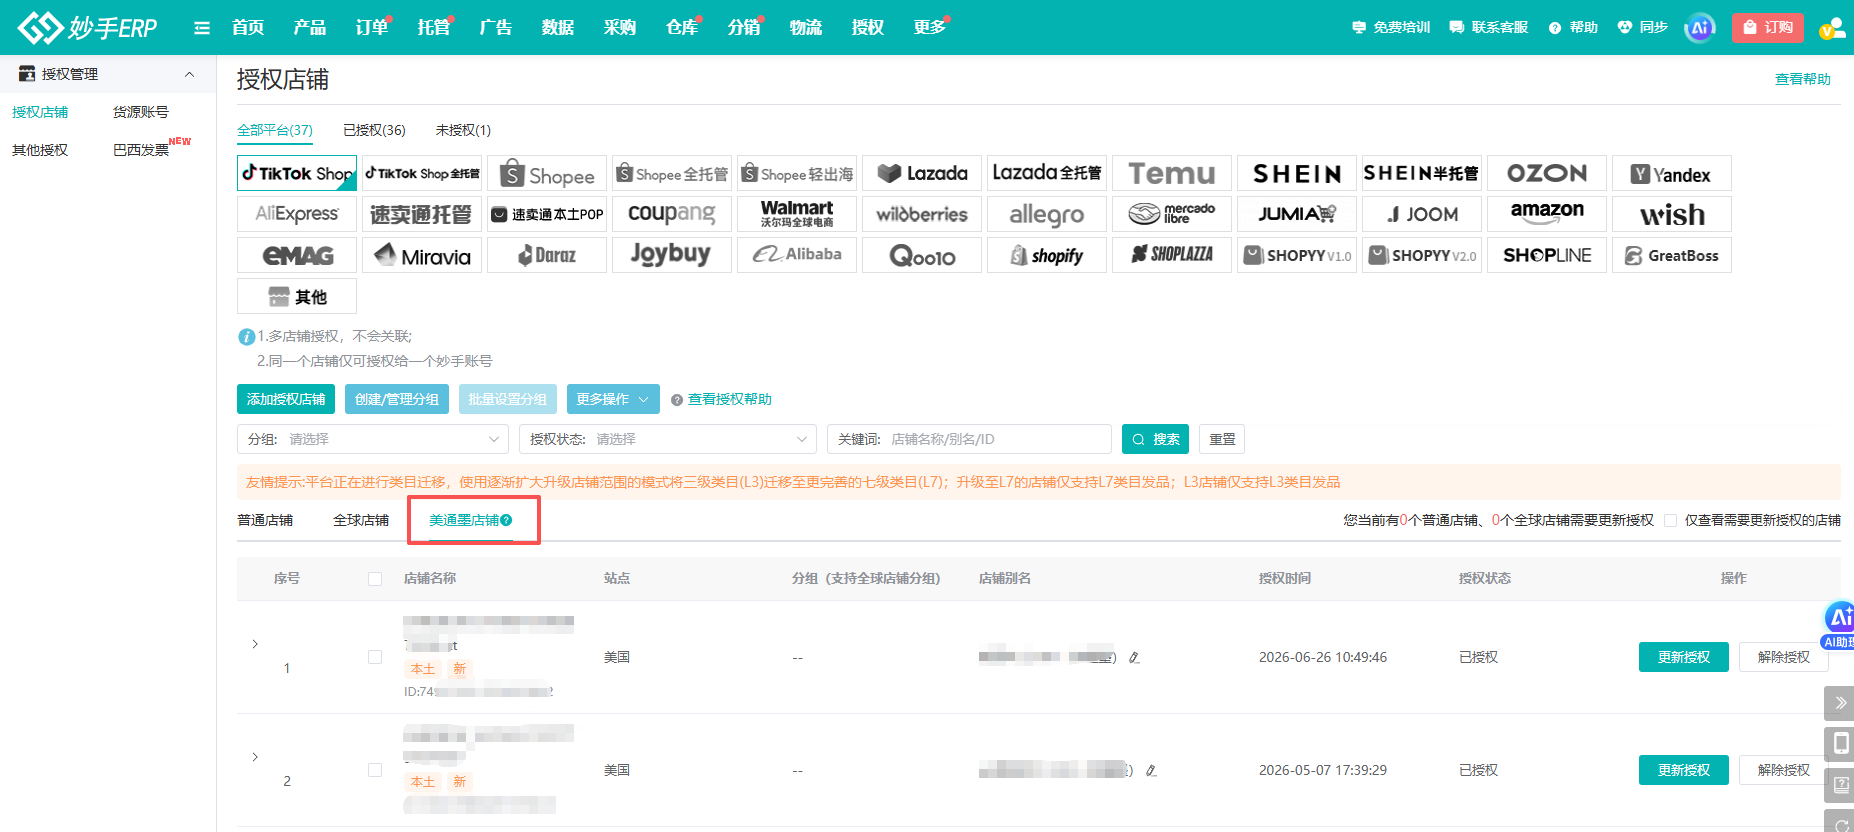Select the TikTok Shop platform tile
The width and height of the screenshot is (1854, 832).
coord(297,173)
